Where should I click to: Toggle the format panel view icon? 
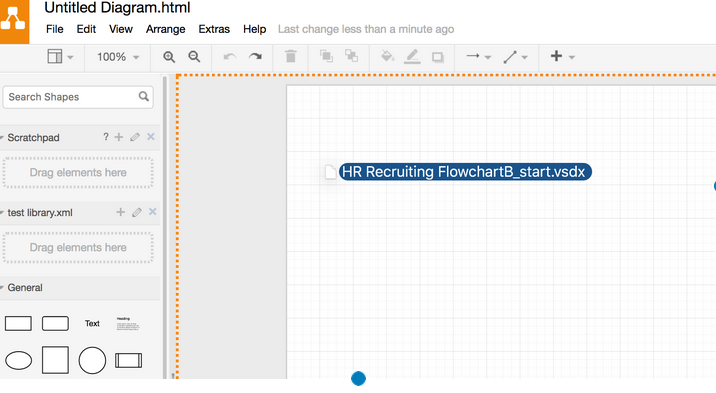(55, 57)
